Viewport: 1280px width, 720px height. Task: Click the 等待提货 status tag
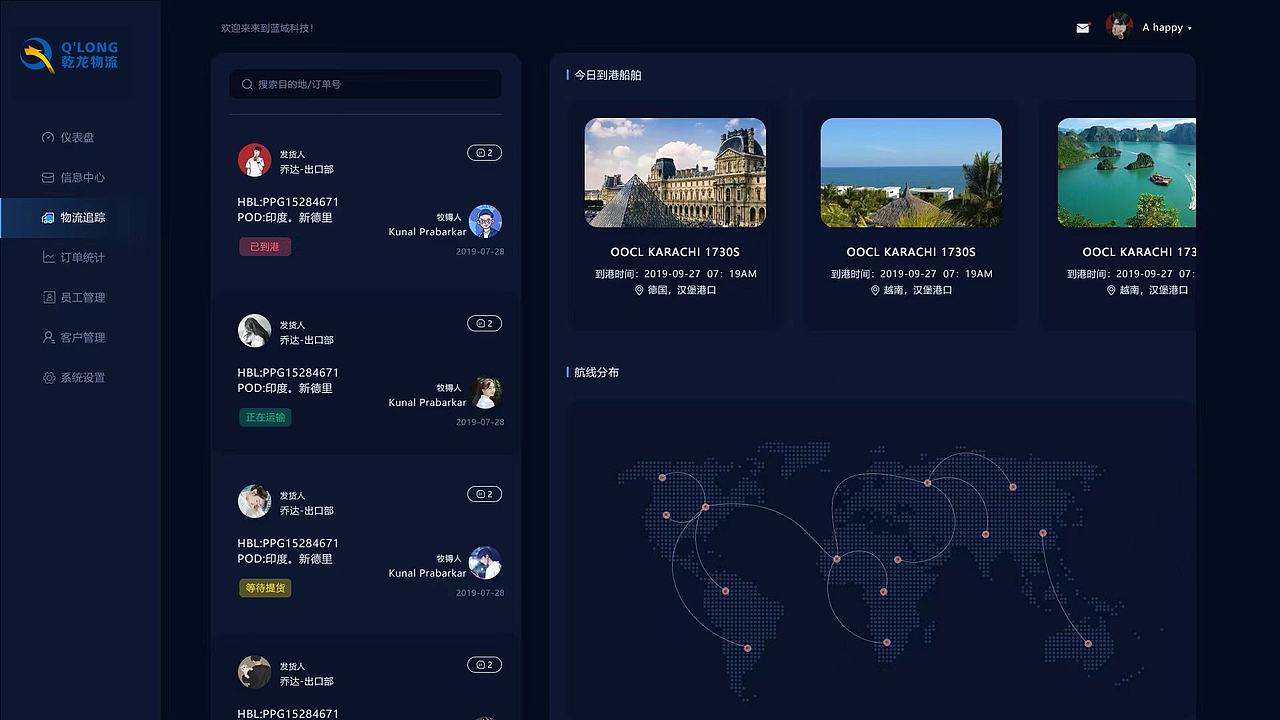[x=265, y=588]
